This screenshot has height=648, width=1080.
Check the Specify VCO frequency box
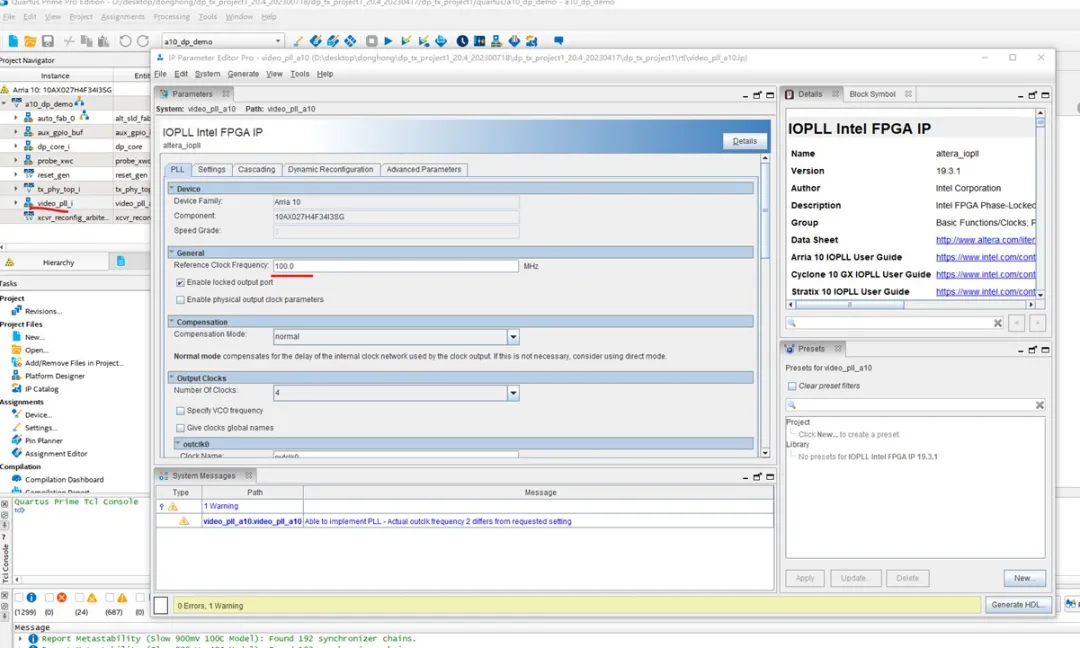pos(180,411)
